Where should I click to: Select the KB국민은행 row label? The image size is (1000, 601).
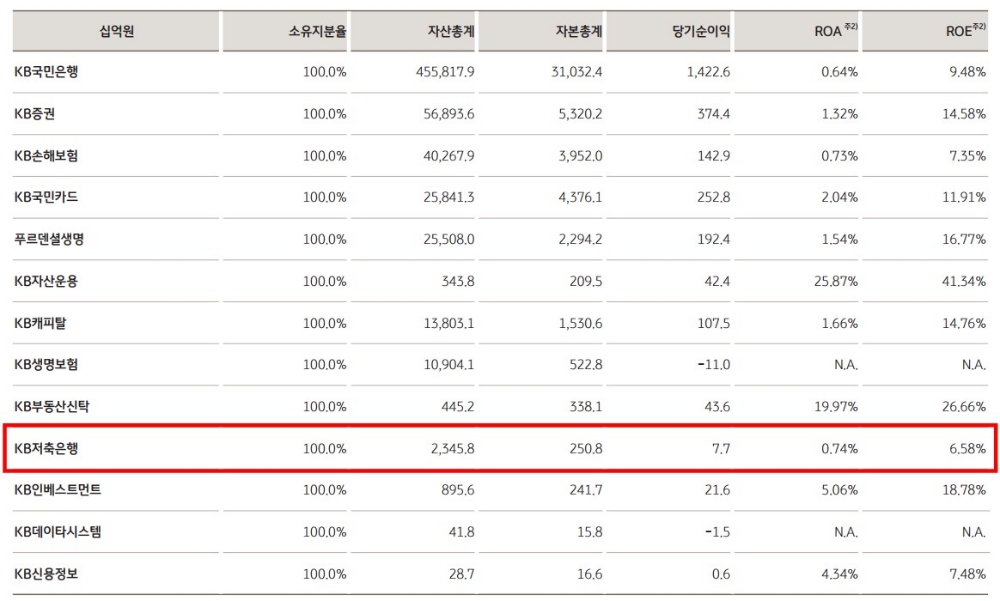[52, 72]
